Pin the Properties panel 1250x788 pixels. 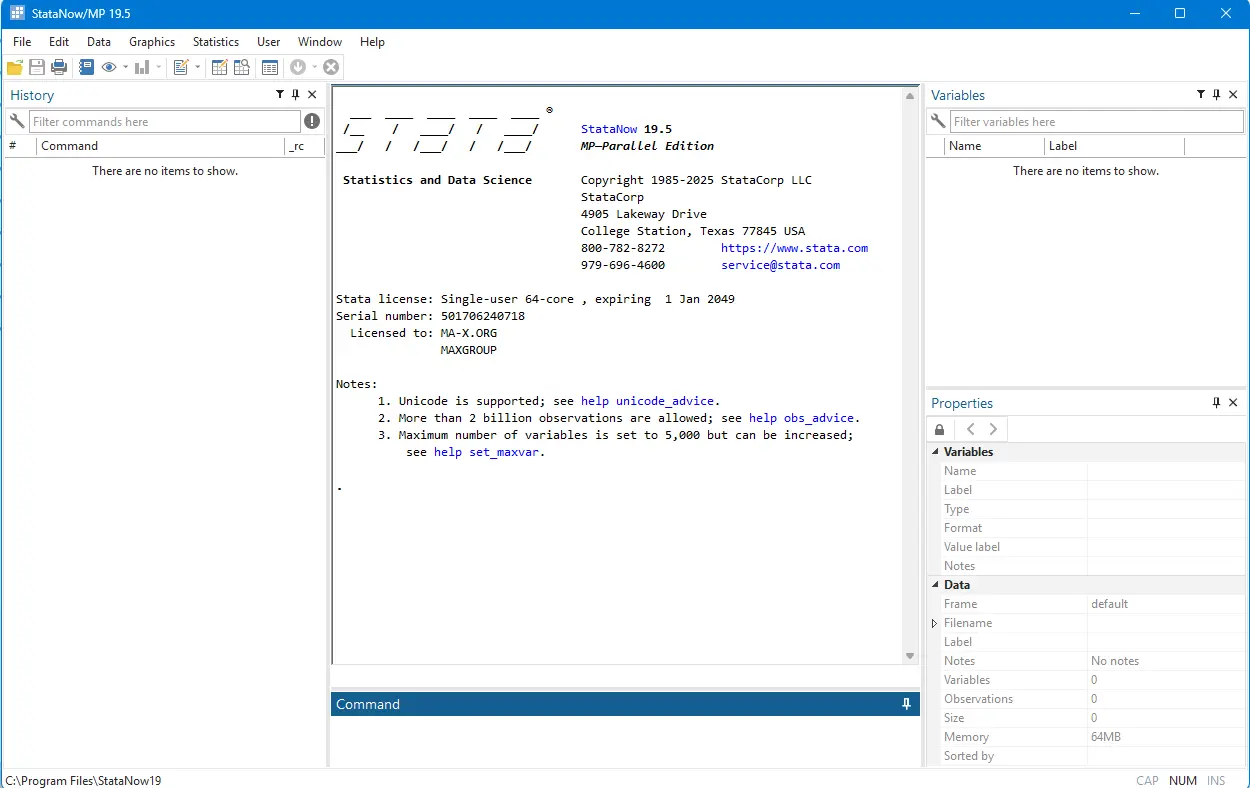[x=1216, y=402]
